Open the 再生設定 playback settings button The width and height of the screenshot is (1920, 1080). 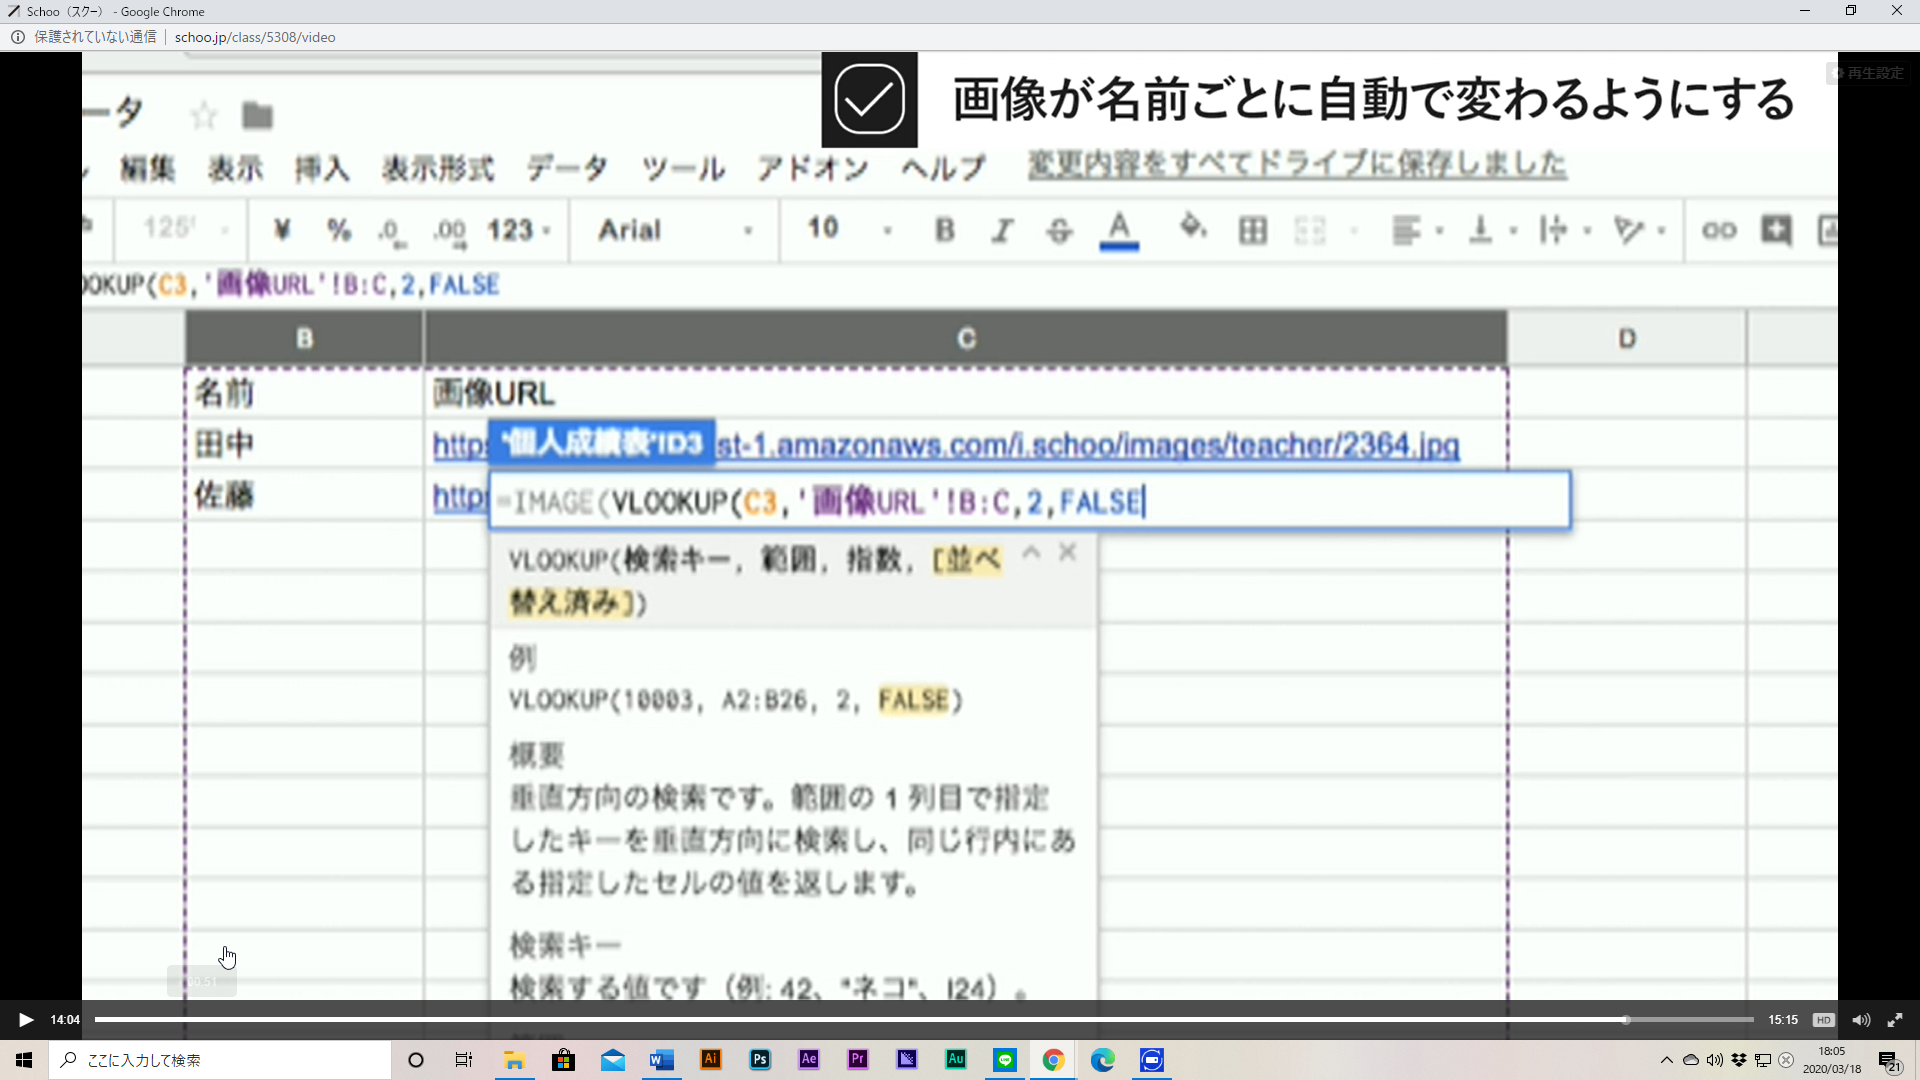tap(1867, 73)
